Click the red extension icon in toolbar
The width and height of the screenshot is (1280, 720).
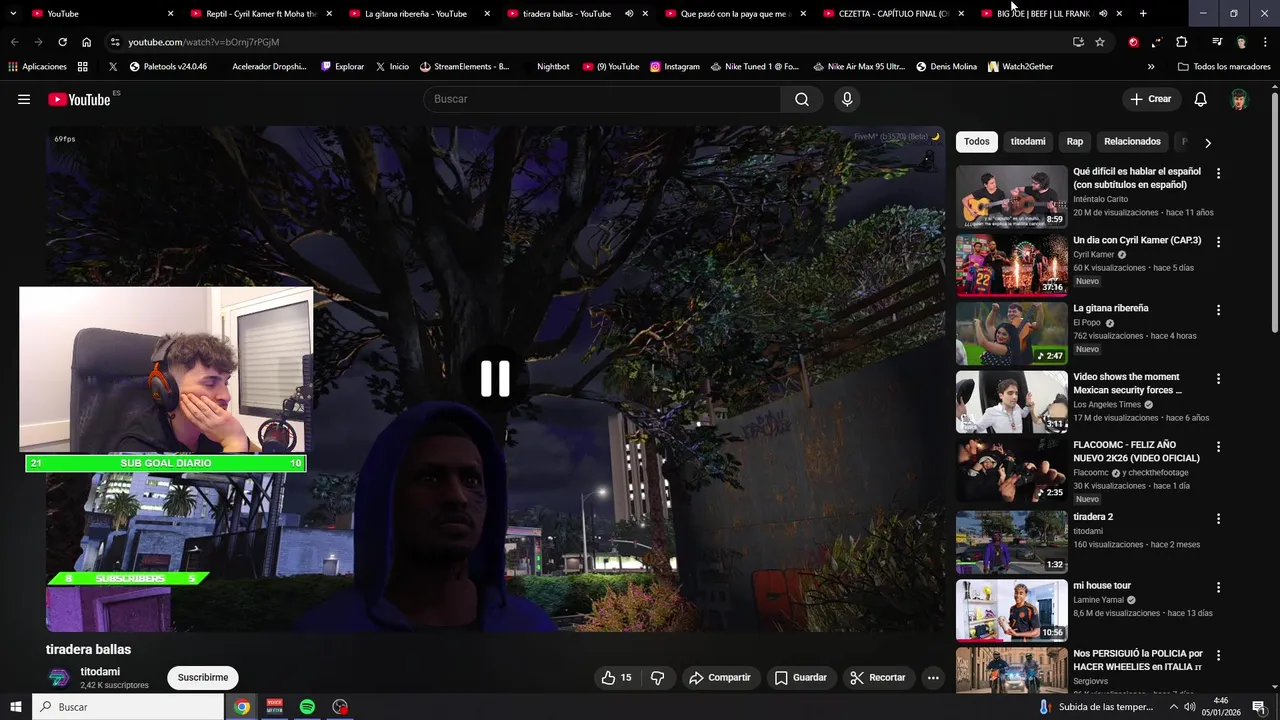tap(1133, 42)
